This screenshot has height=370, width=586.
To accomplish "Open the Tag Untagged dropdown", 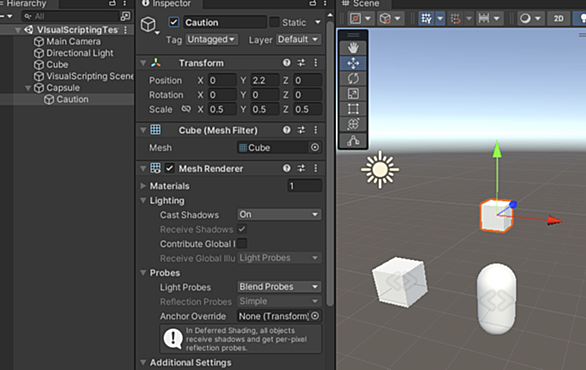I will pos(212,39).
